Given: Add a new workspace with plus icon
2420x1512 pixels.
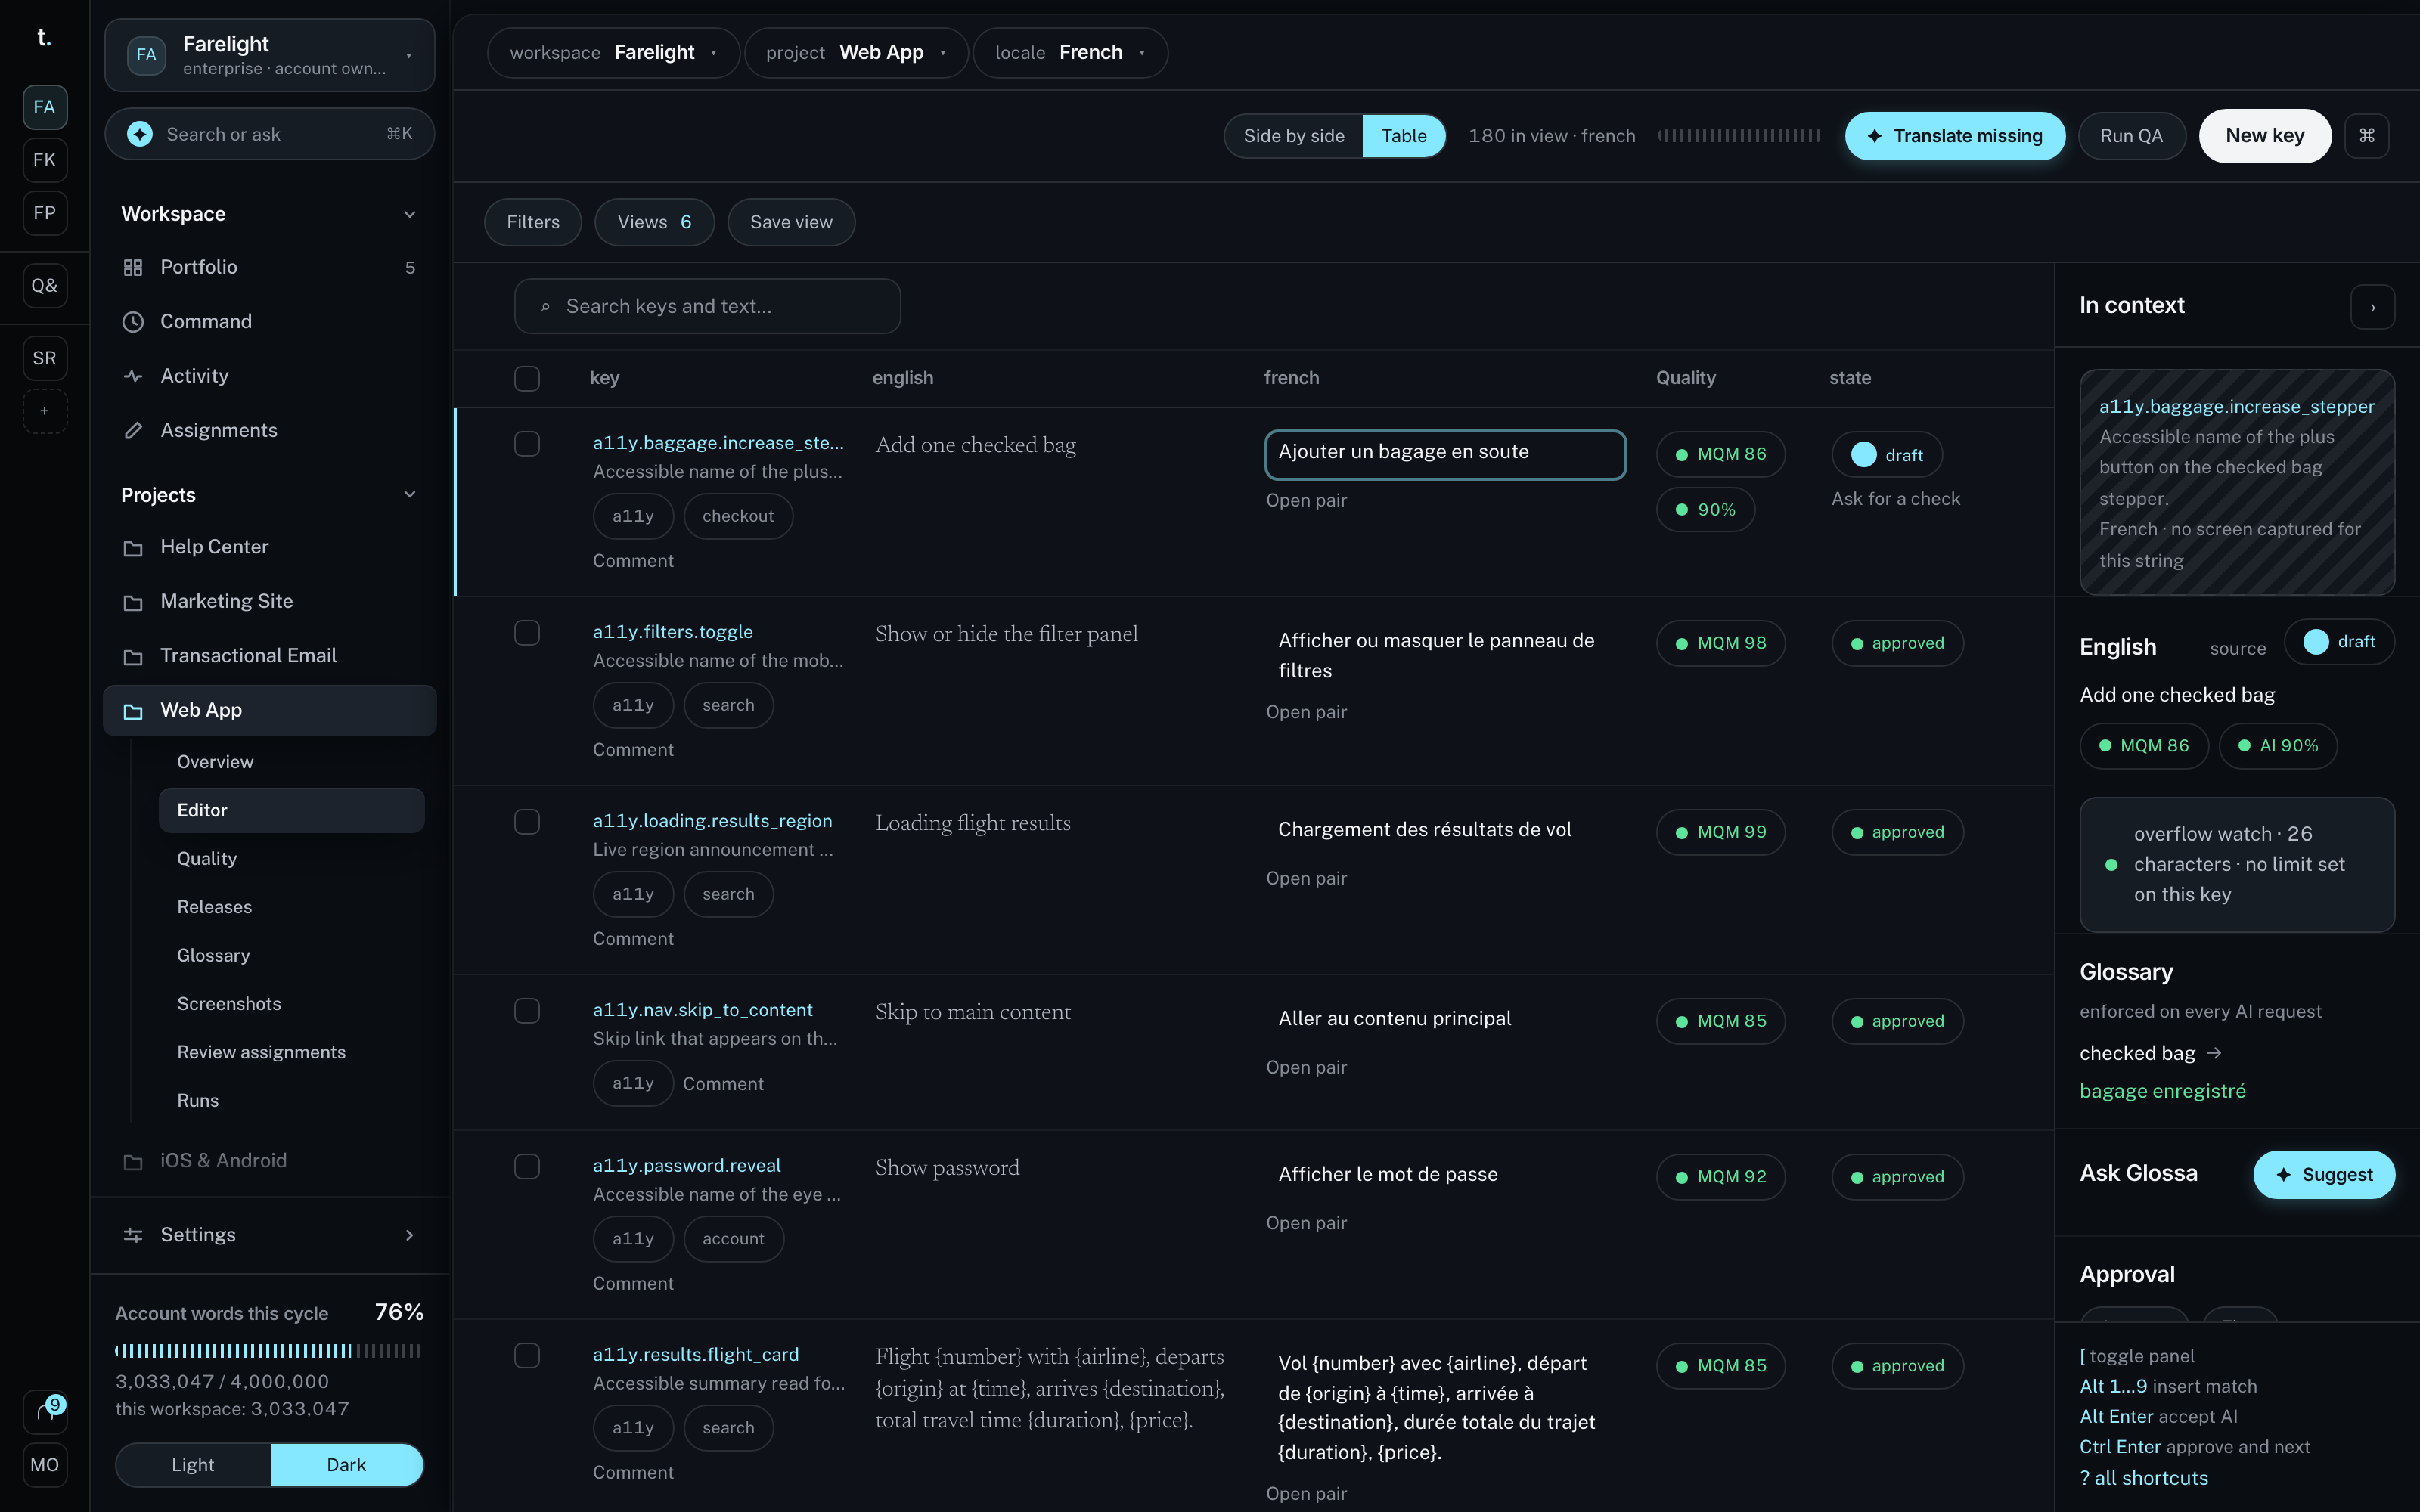Looking at the screenshot, I should point(45,411).
